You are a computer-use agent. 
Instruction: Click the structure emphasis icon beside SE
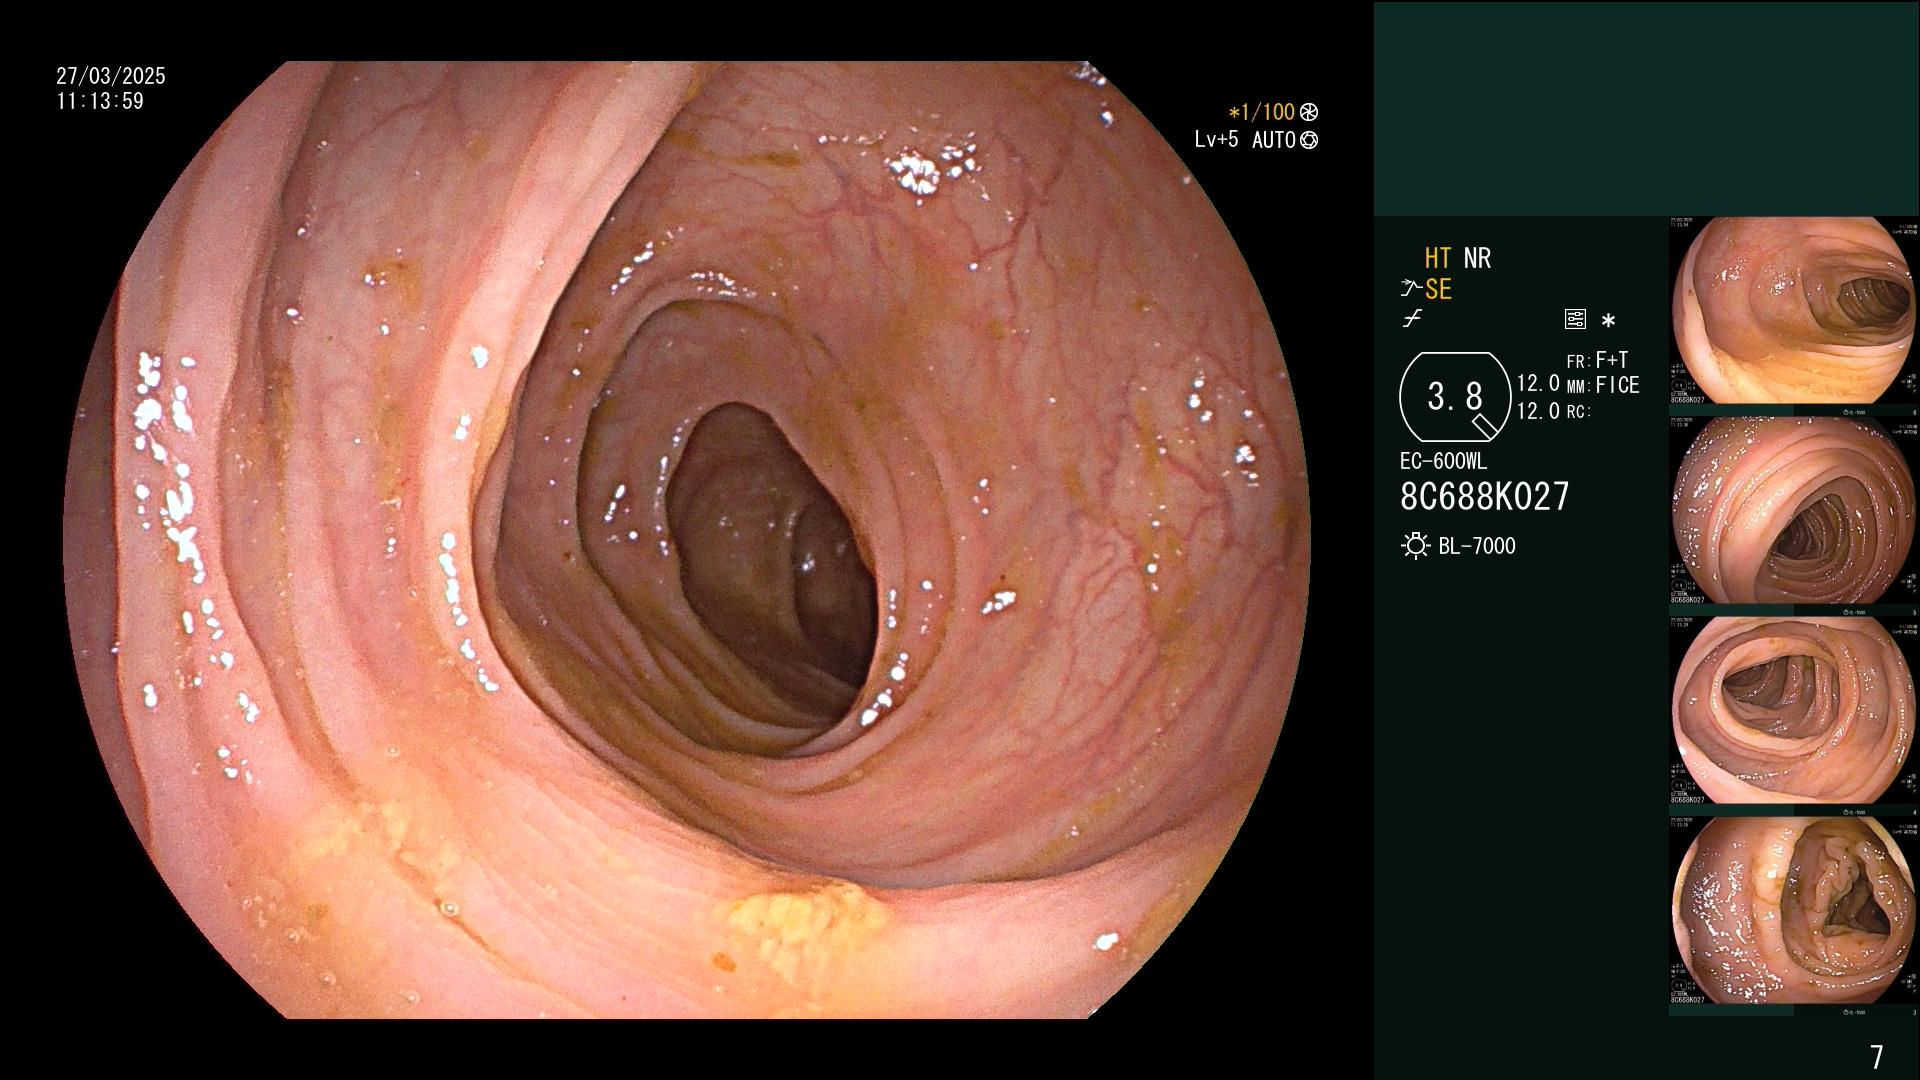click(1411, 289)
